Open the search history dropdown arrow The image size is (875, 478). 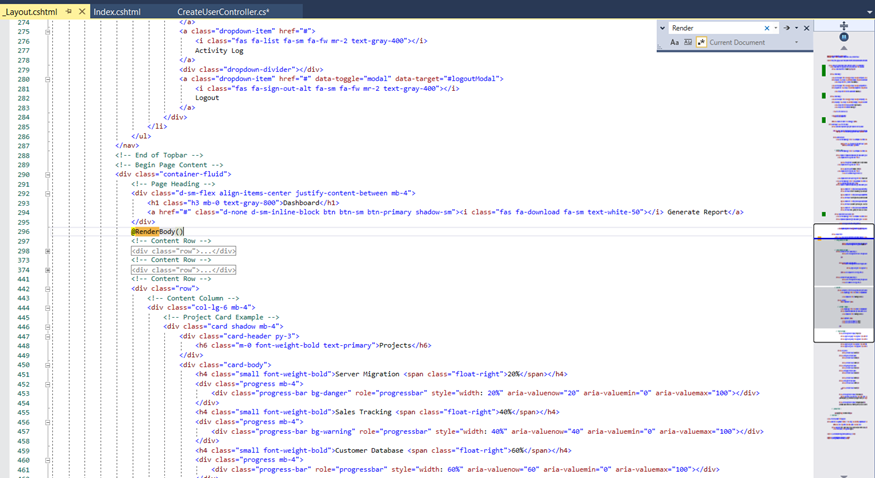tap(776, 28)
